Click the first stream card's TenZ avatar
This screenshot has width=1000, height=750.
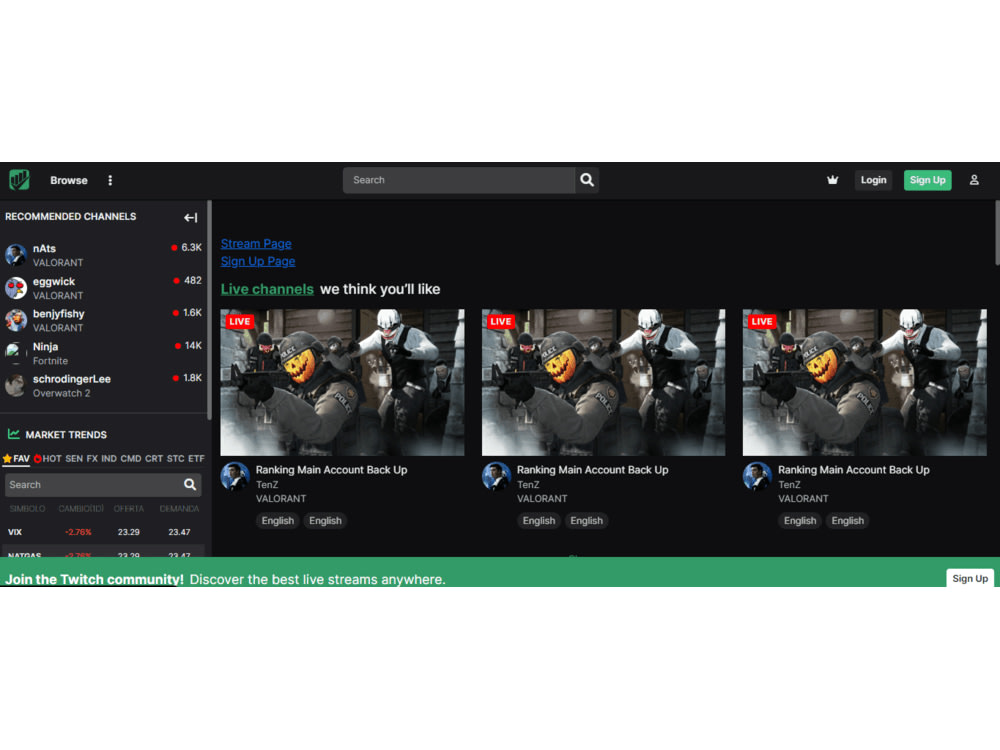point(235,476)
